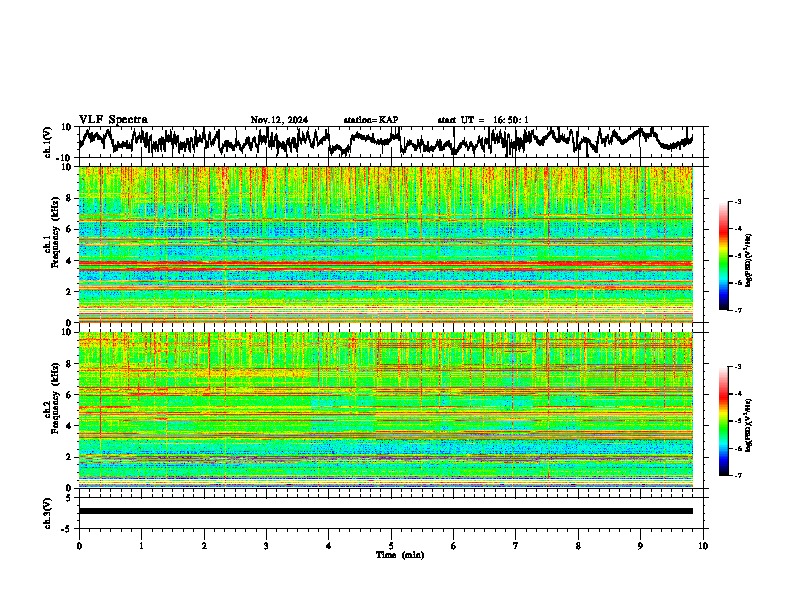The height and width of the screenshot is (612, 792).
Task: Click the upper colorbar log(PSD) label
Action: 748,261
